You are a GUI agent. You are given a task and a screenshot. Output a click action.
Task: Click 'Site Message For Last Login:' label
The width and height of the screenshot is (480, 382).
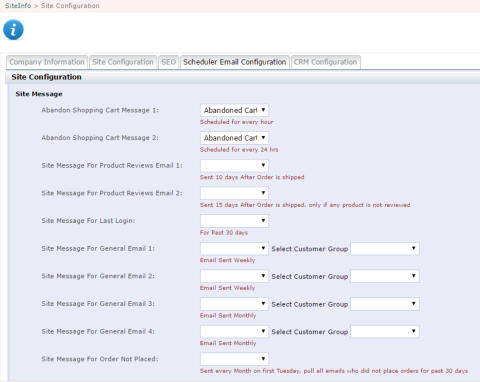[88, 221]
